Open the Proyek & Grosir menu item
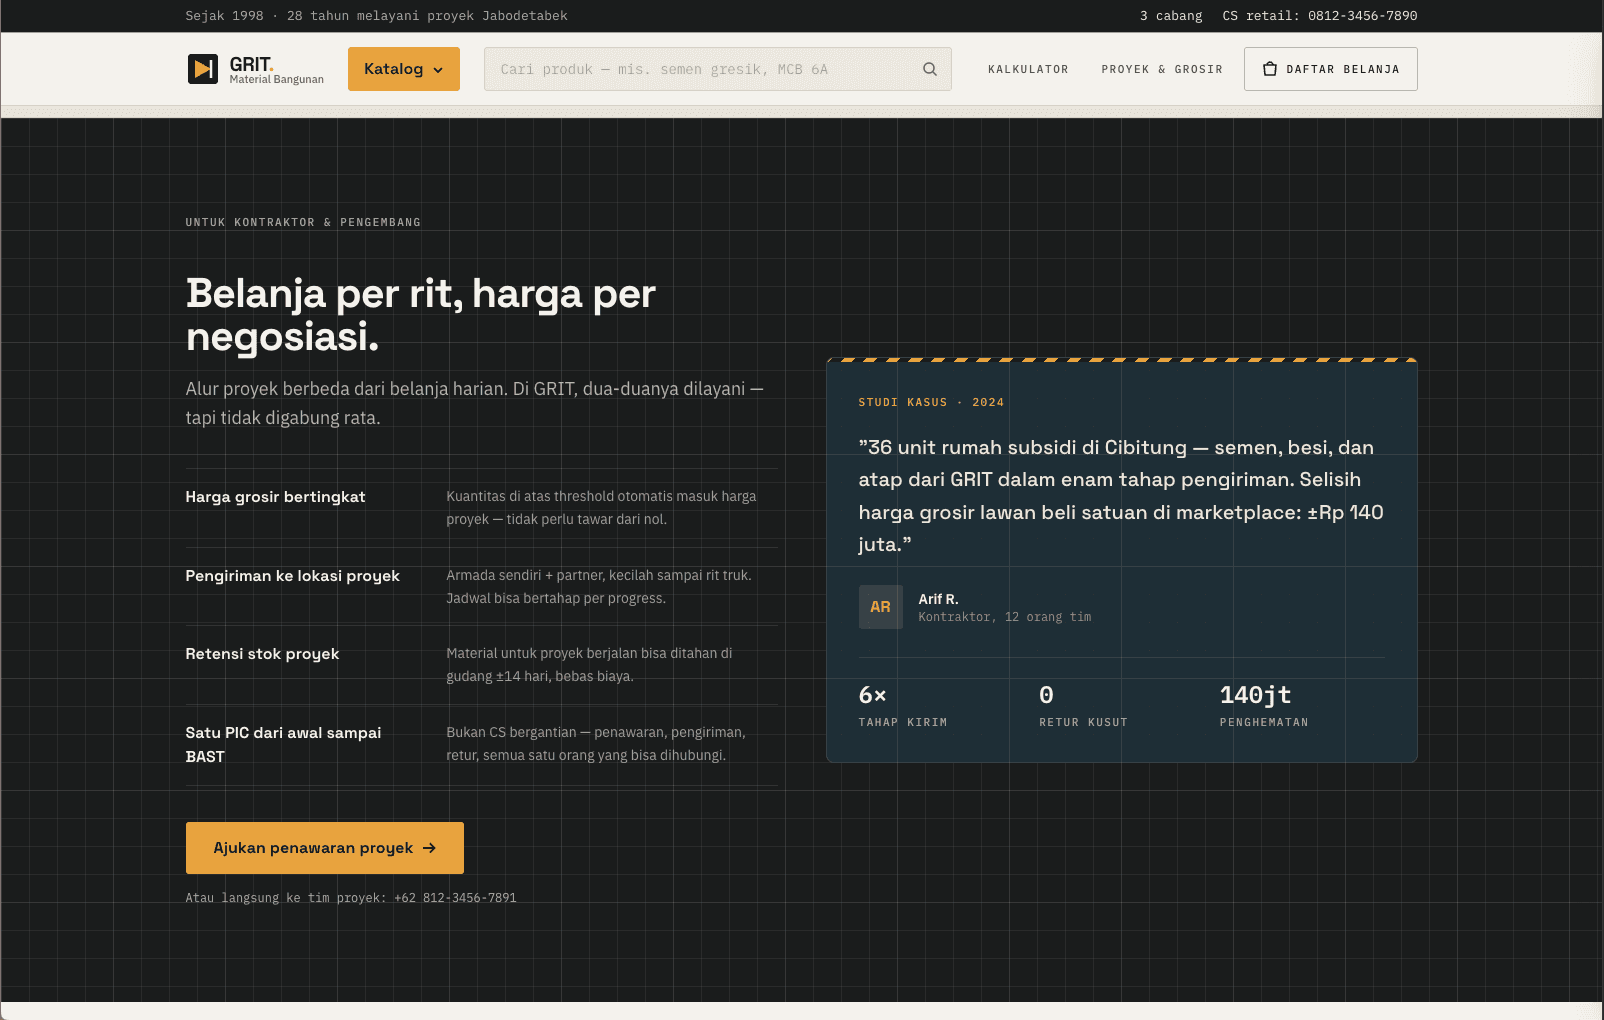This screenshot has width=1604, height=1020. 1162,69
